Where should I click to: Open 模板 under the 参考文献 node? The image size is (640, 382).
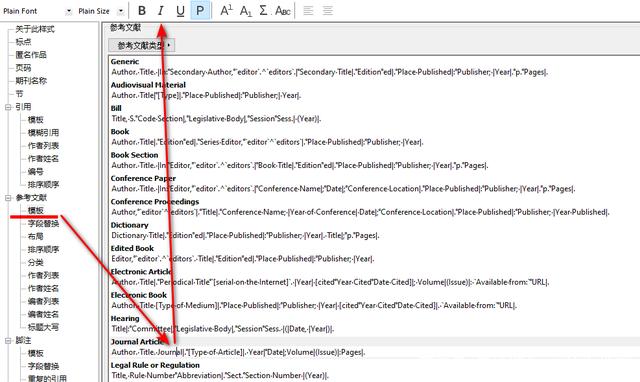click(36, 211)
